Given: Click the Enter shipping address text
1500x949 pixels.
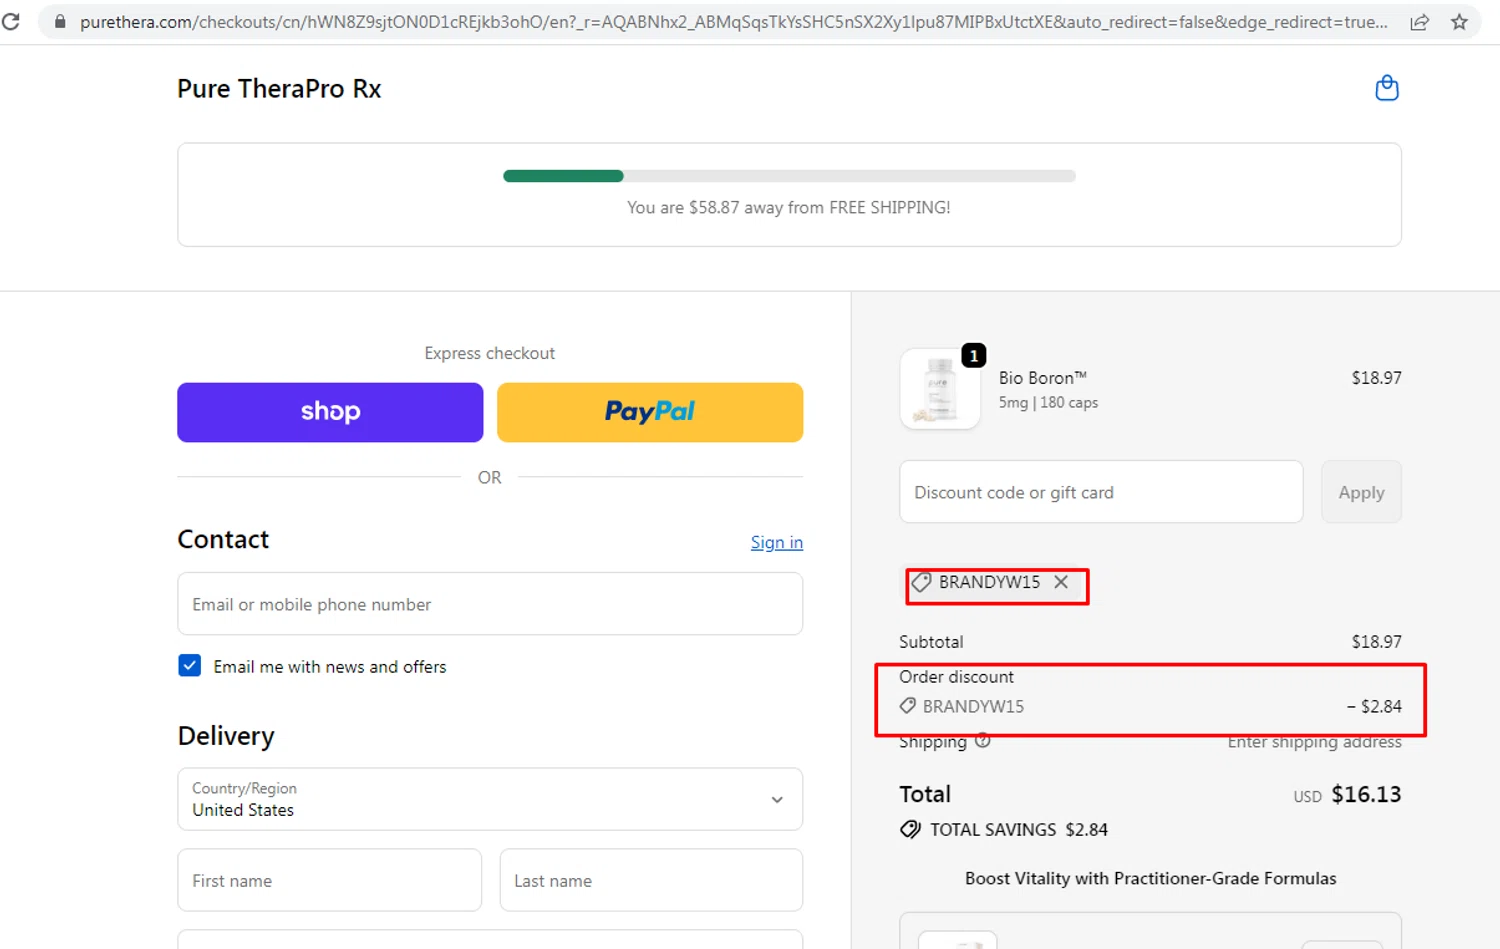Looking at the screenshot, I should click(1314, 741).
